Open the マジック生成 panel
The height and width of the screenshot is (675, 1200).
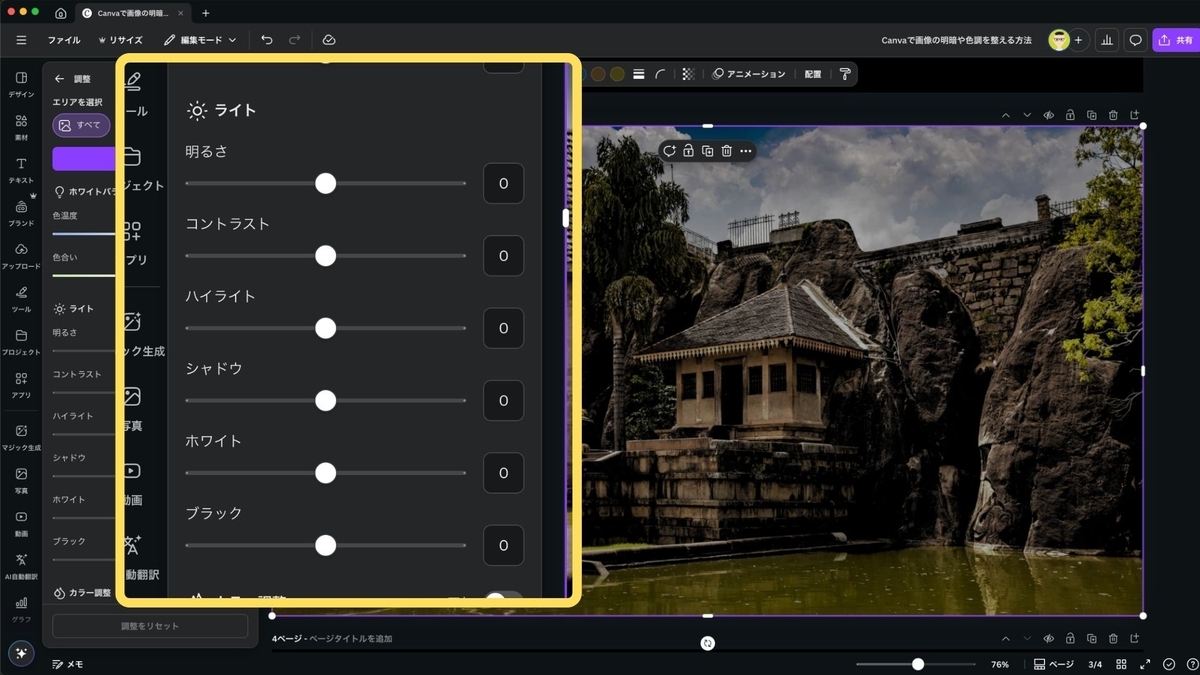[x=21, y=437]
